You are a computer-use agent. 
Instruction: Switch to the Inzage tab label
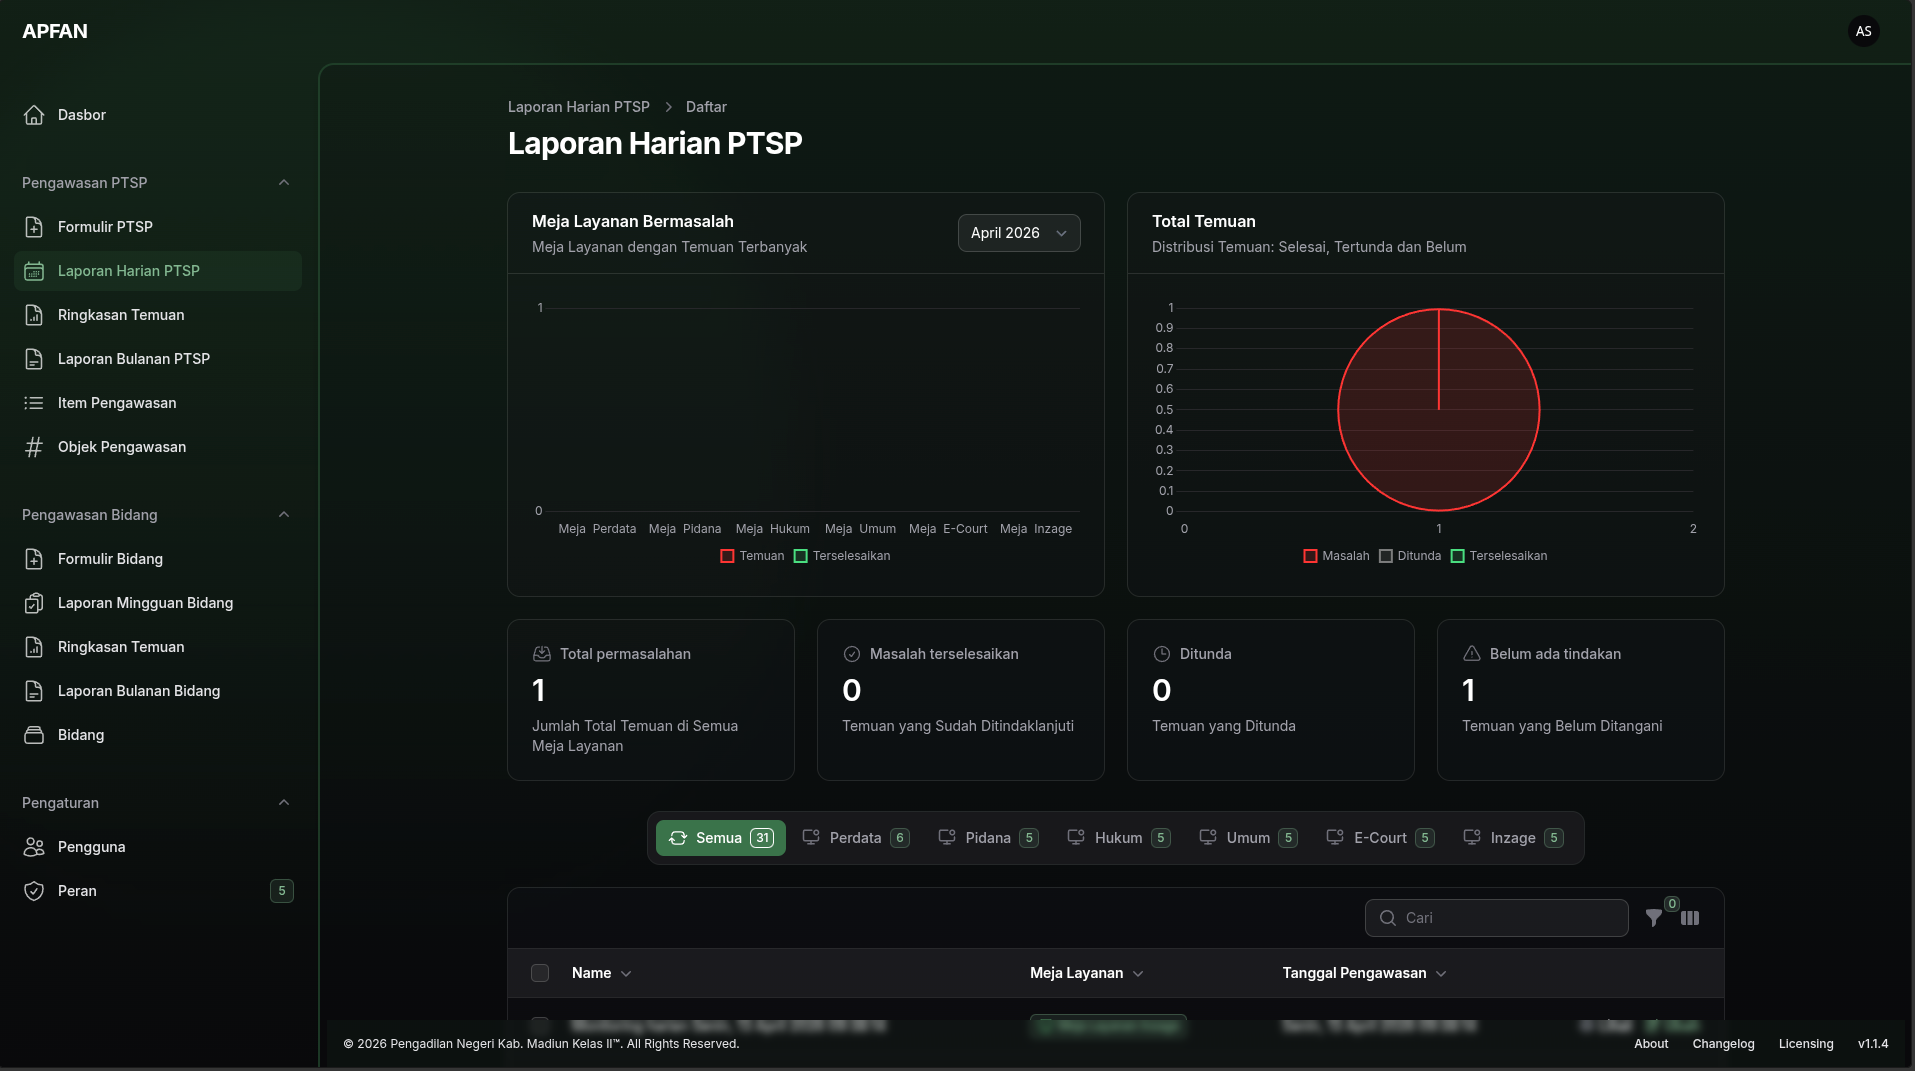1513,838
